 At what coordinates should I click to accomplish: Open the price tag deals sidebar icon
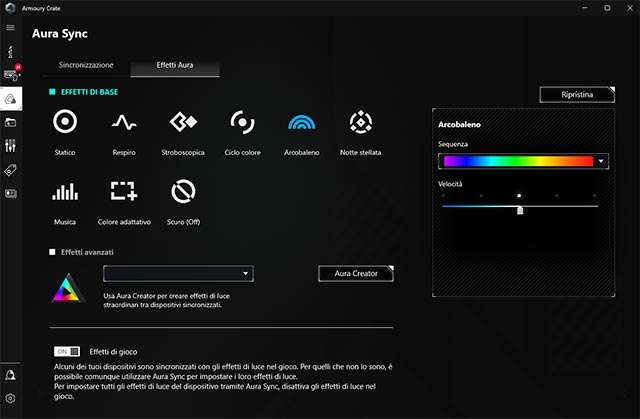tap(11, 170)
